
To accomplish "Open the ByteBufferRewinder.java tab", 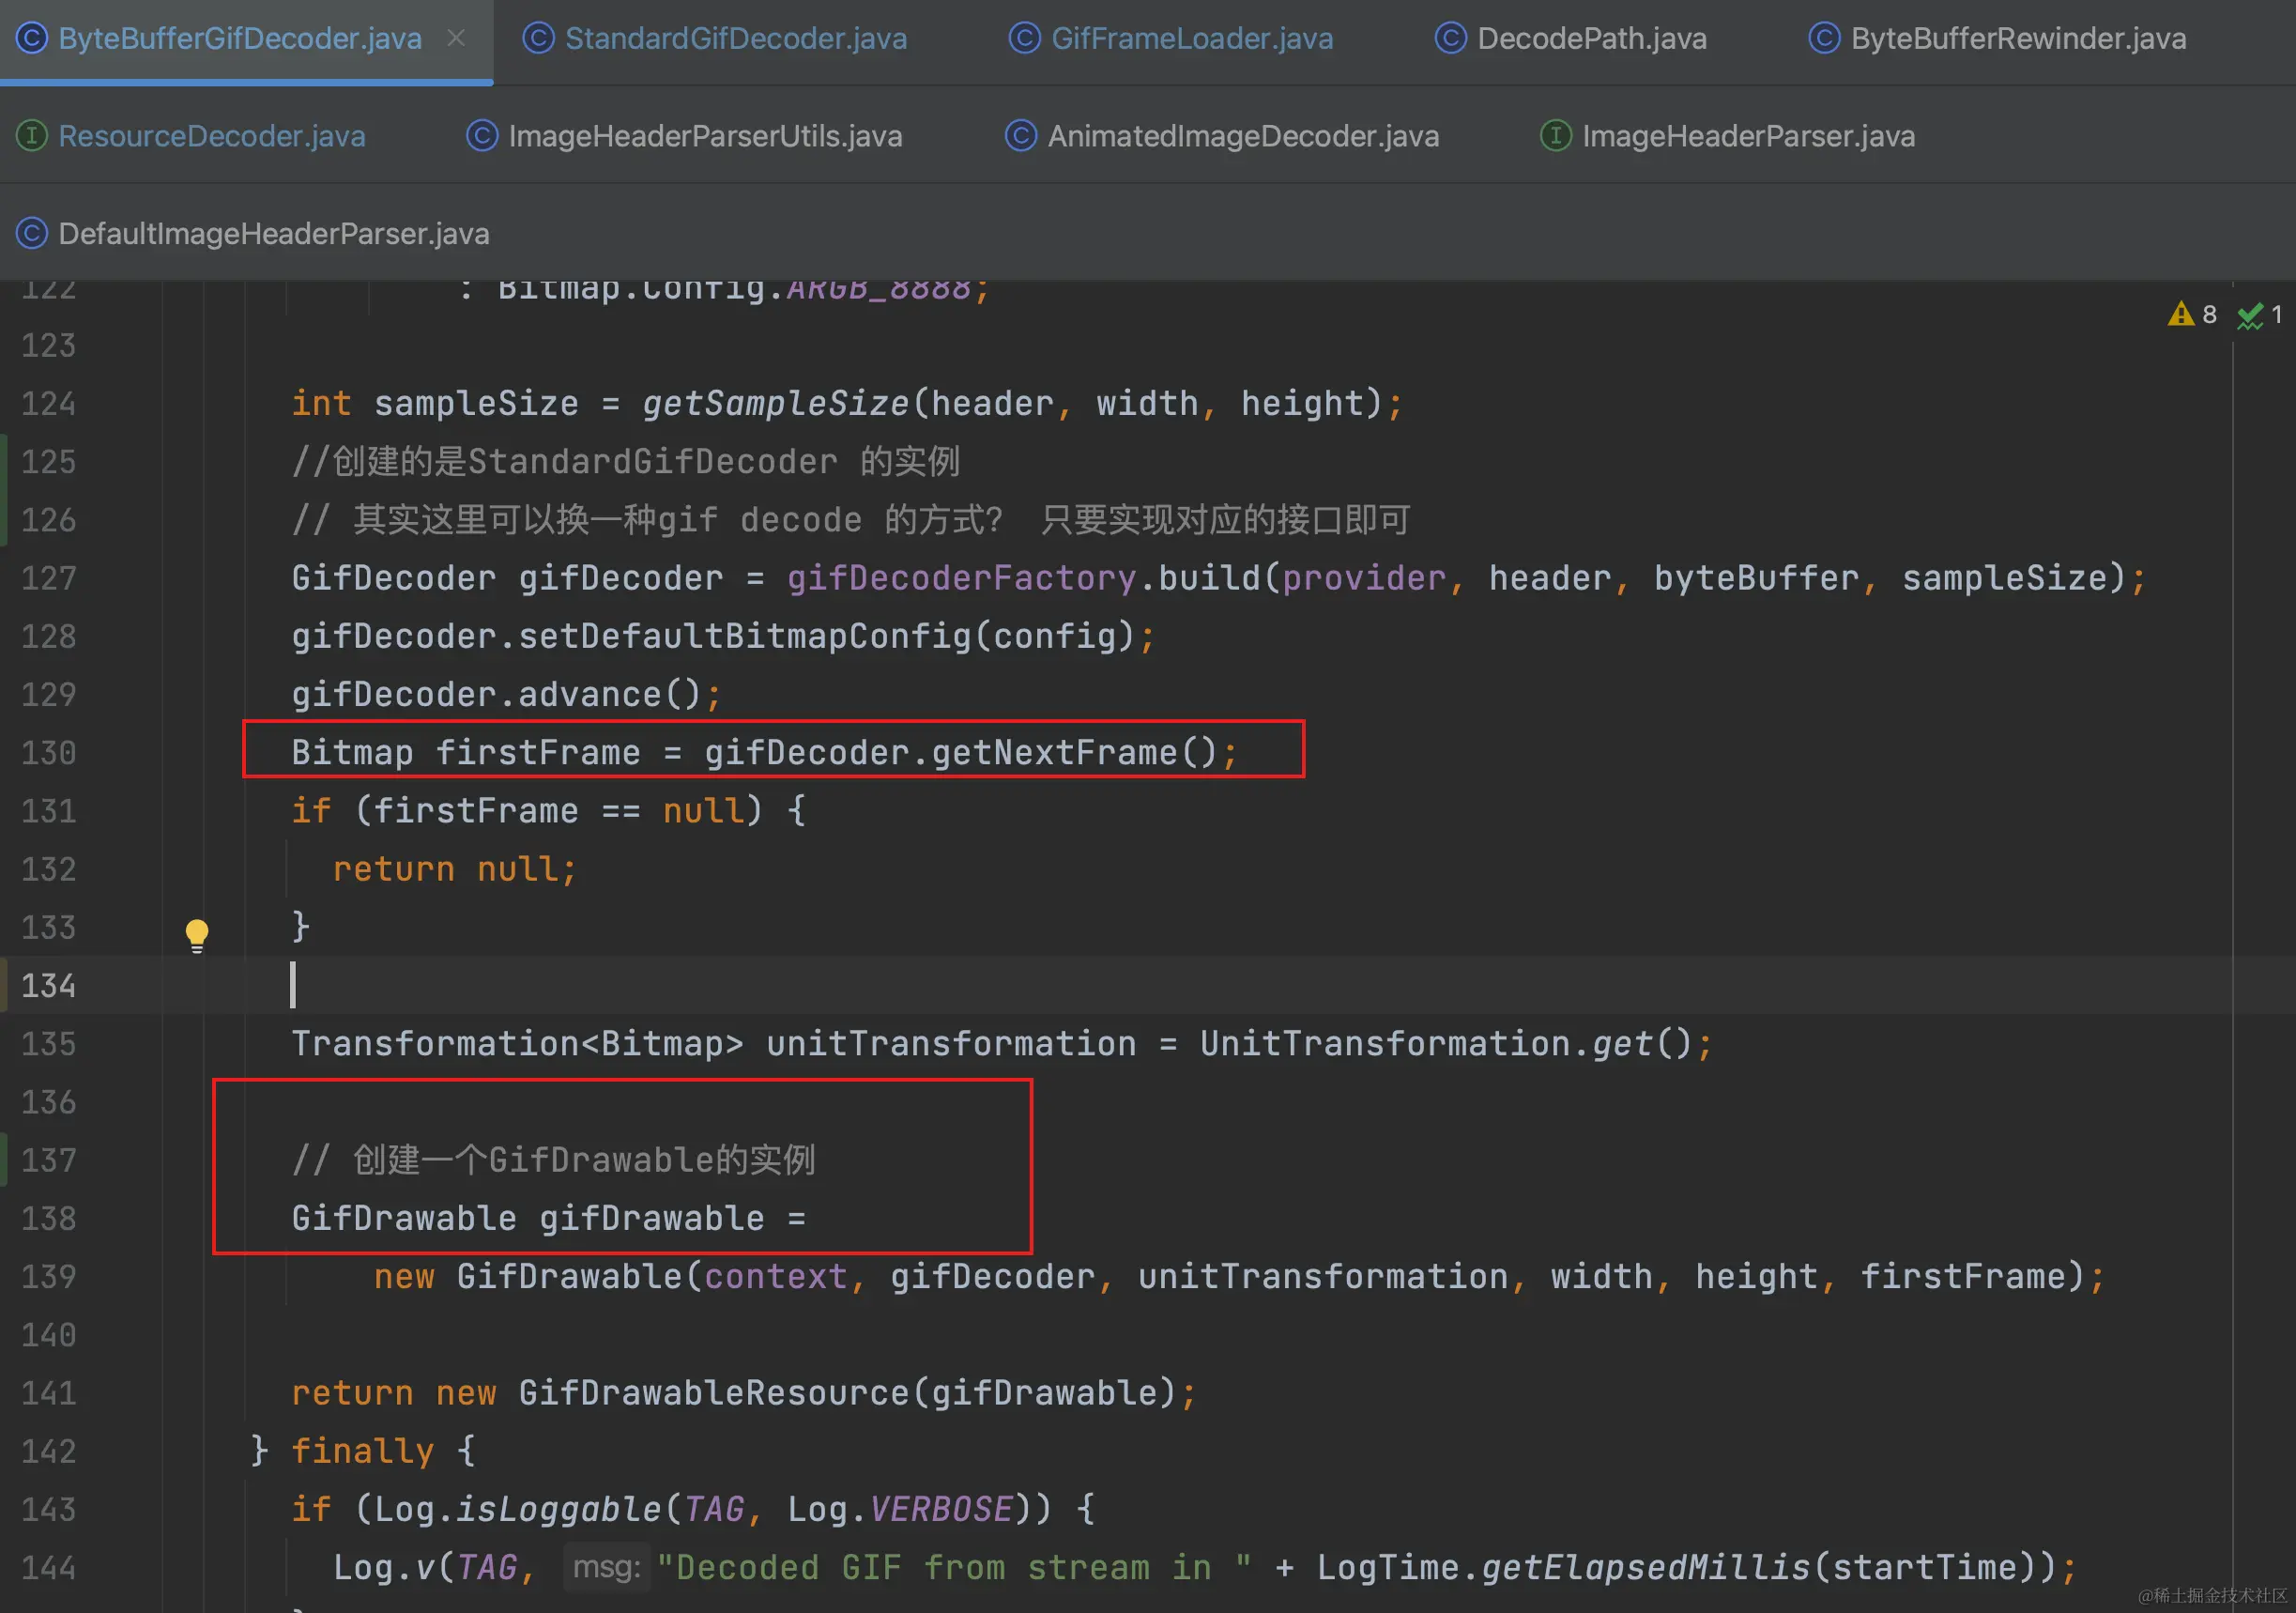I will point(2017,38).
